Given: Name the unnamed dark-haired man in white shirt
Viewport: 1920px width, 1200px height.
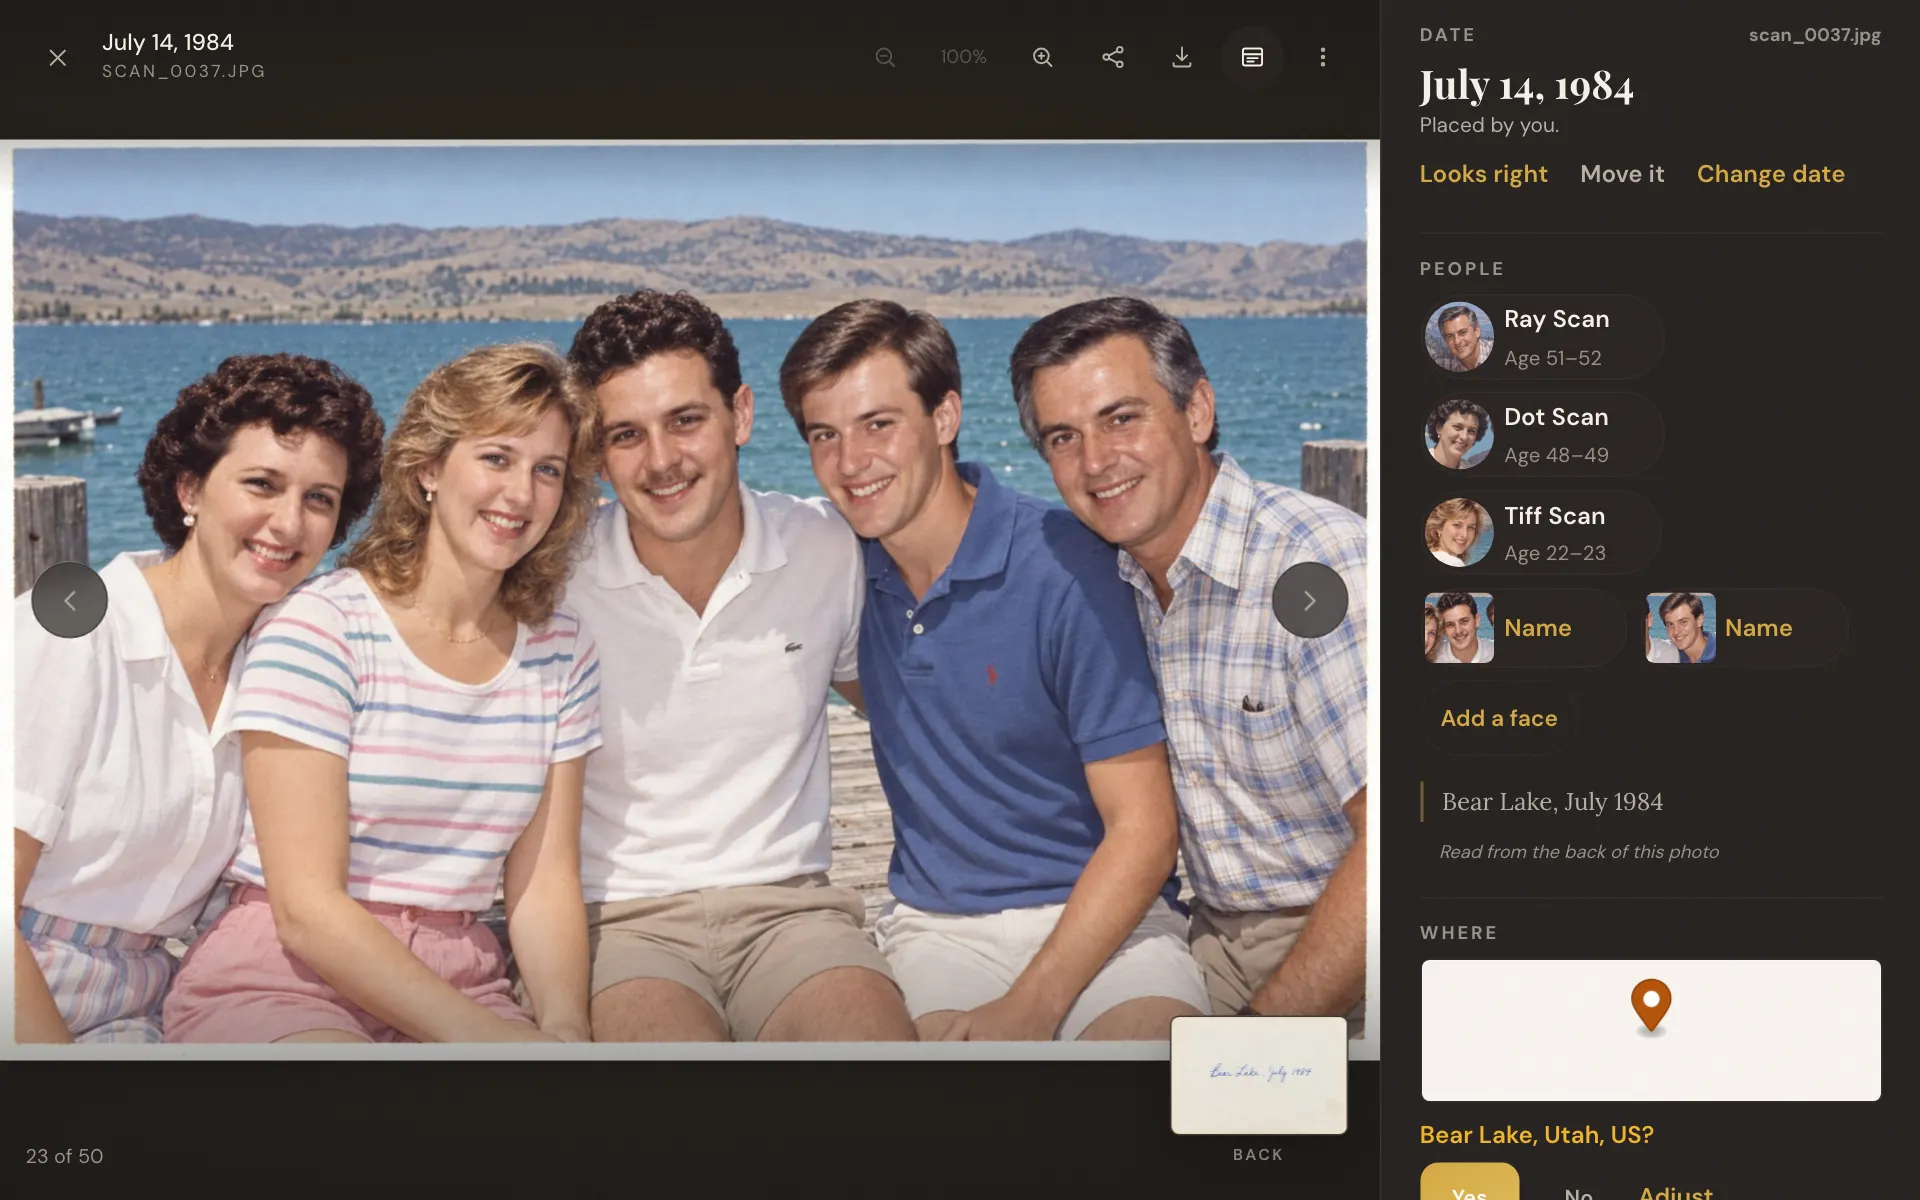Looking at the screenshot, I should [1523, 628].
